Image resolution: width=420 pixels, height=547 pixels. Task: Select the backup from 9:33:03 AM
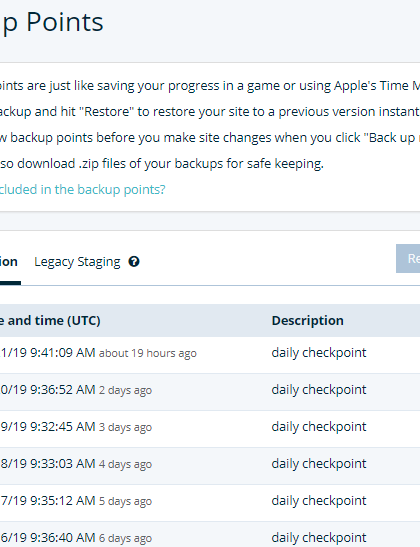[x=210, y=466]
